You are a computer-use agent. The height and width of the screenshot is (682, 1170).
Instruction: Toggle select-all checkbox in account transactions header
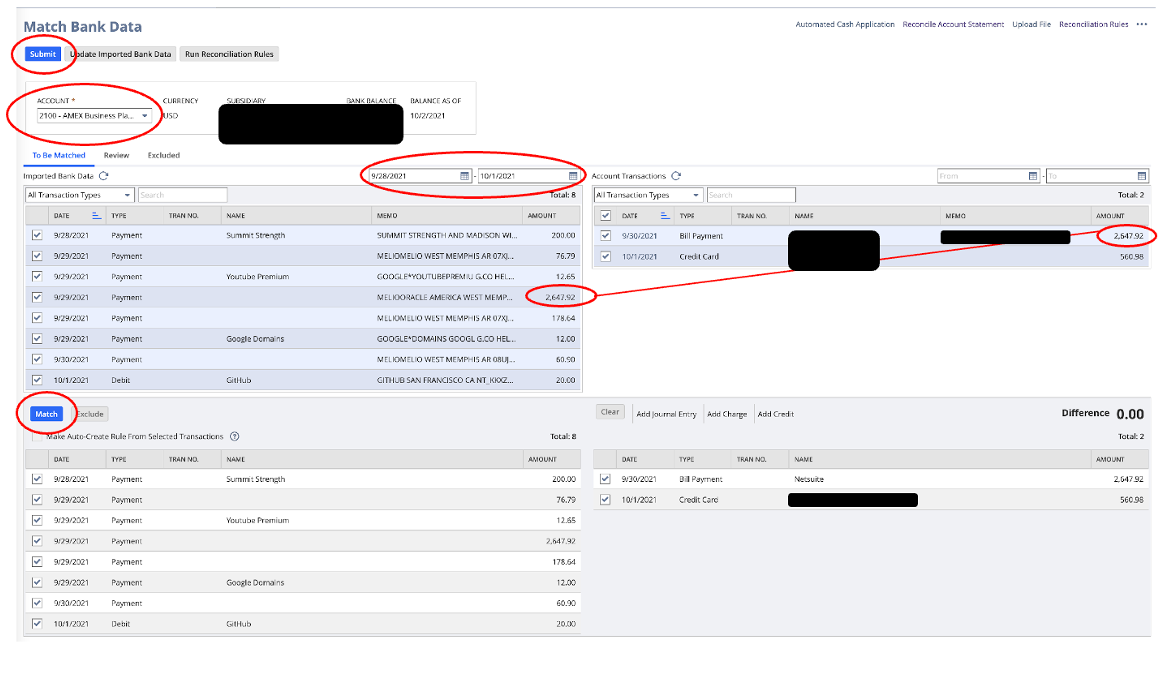point(605,216)
